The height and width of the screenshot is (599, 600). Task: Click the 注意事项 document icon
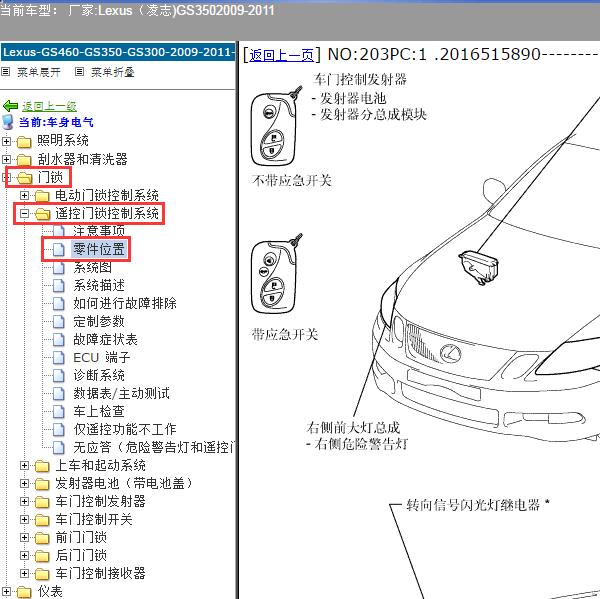click(x=59, y=231)
